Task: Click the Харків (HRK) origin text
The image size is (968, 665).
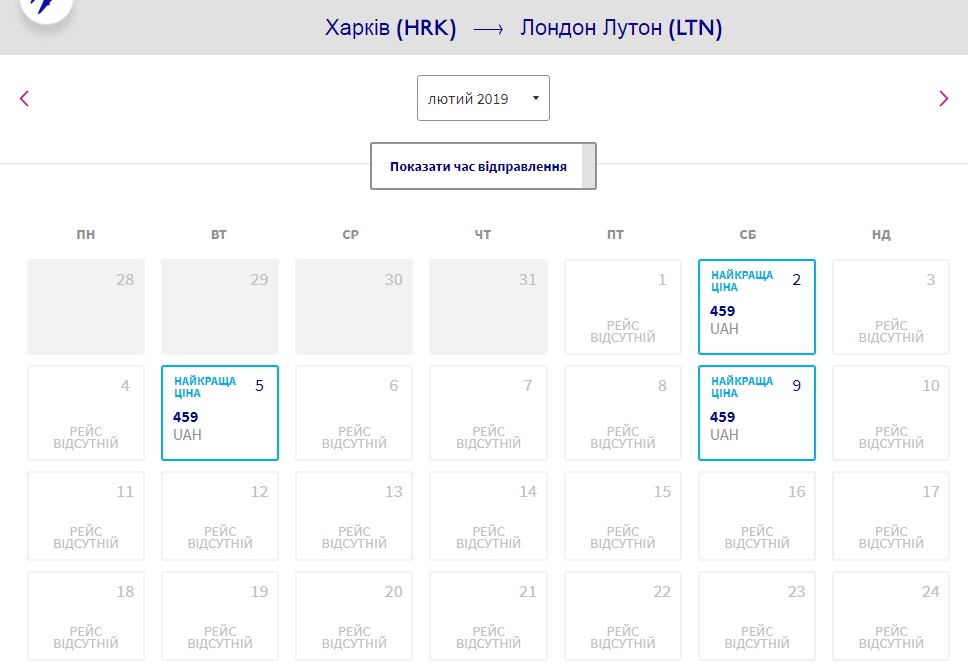Action: pos(390,28)
